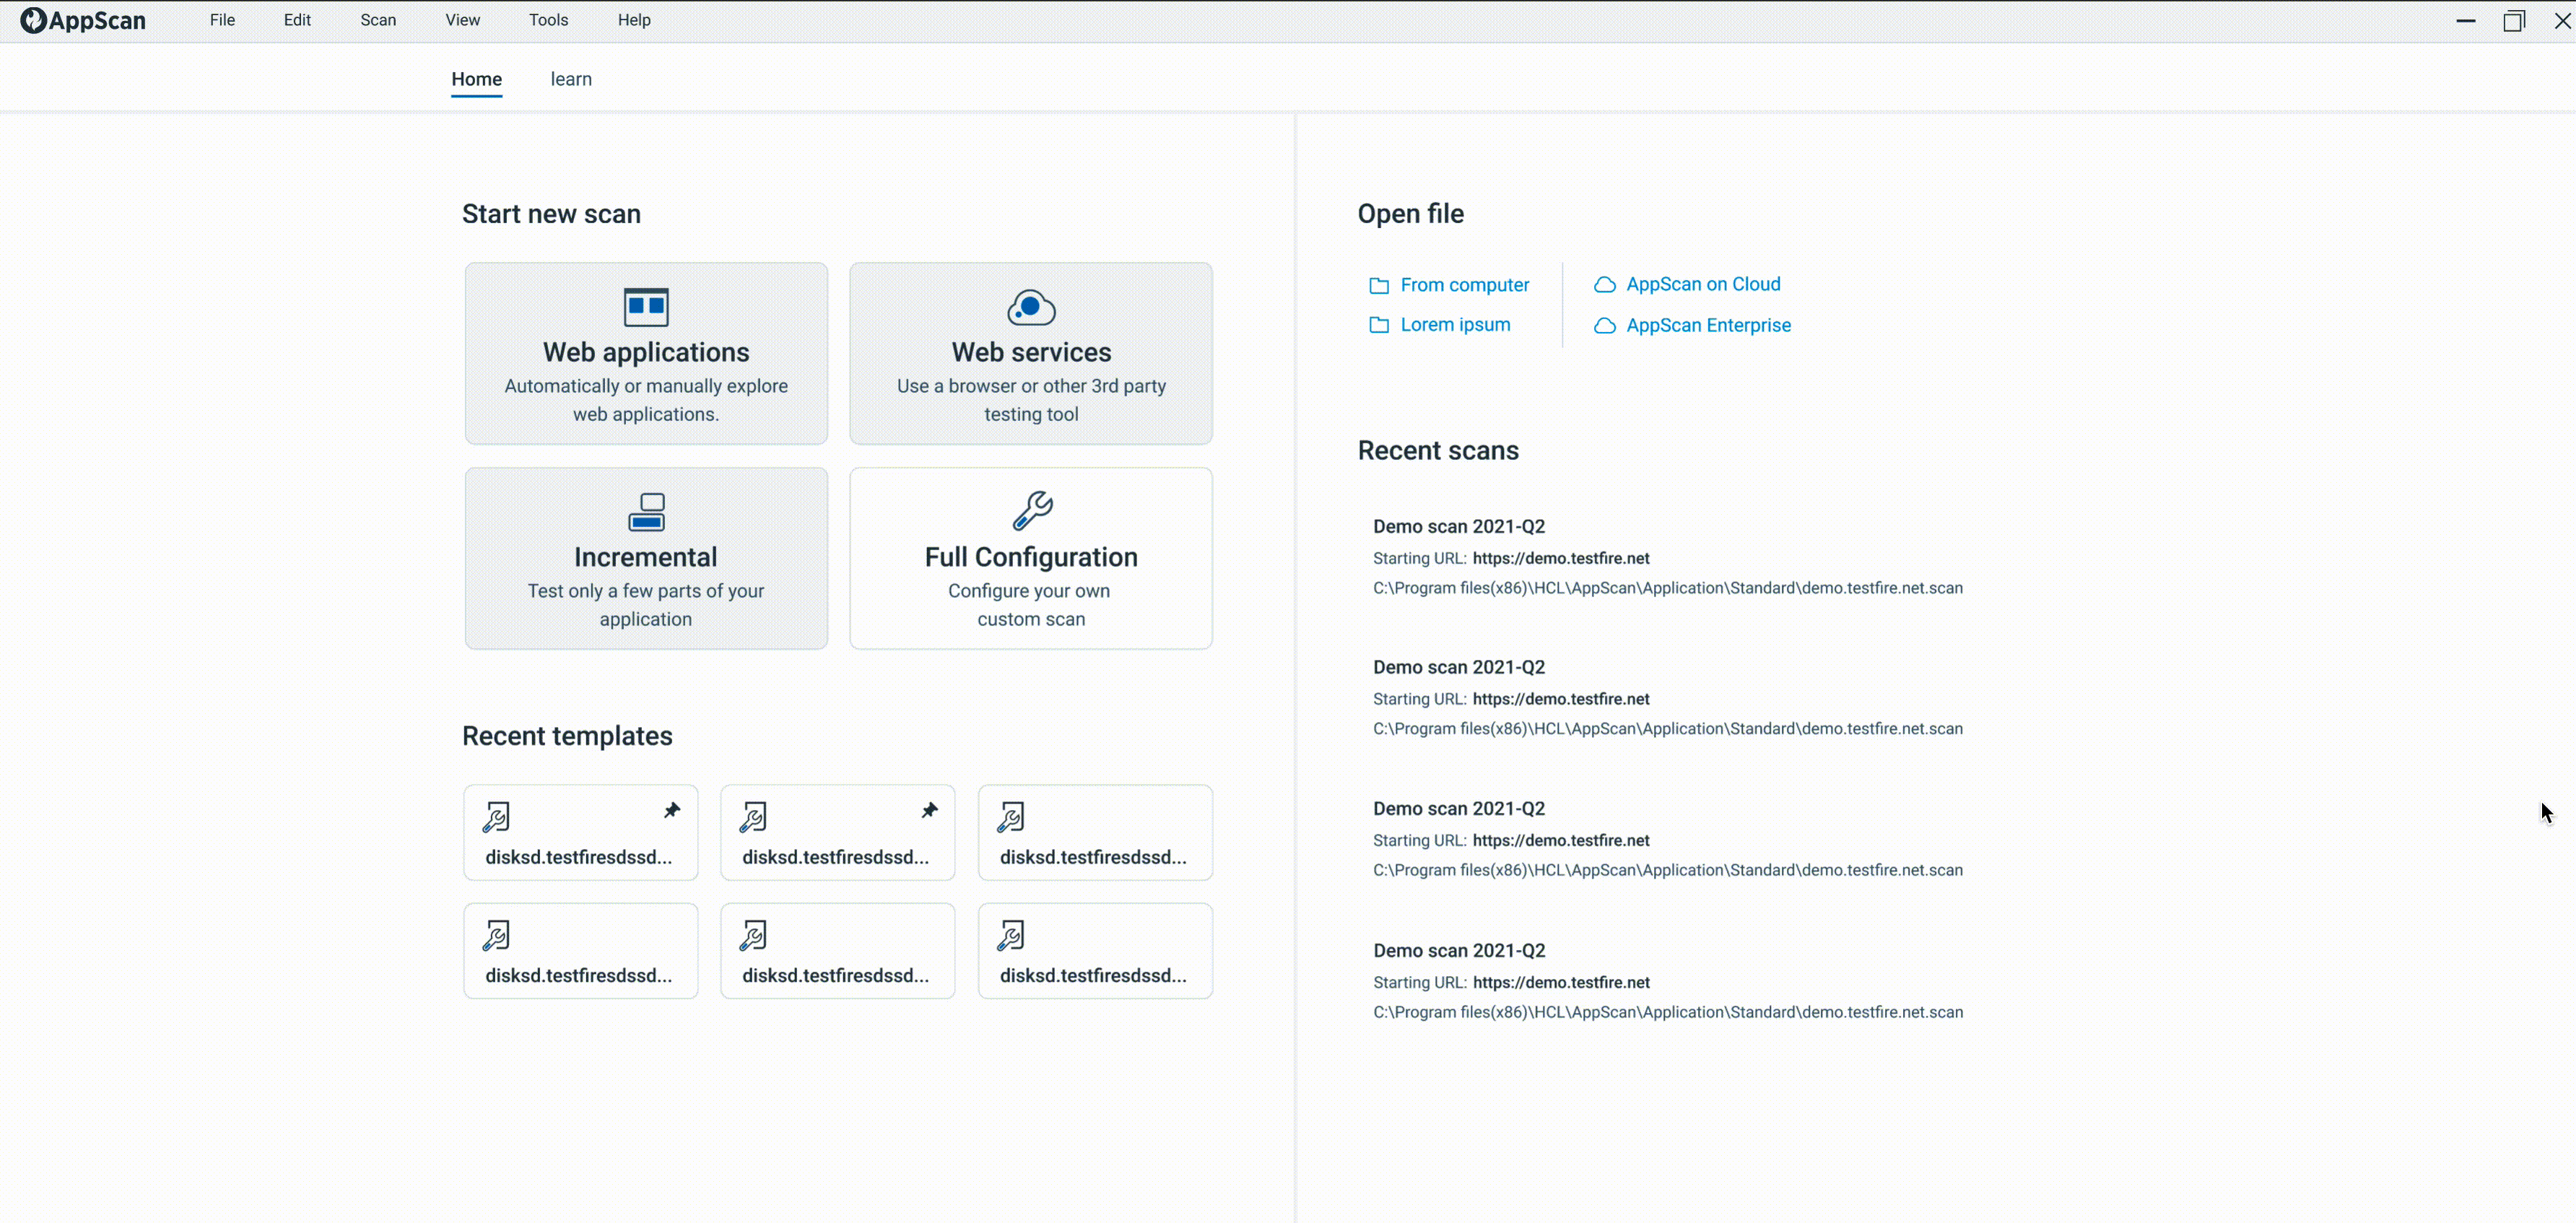Viewport: 2576px width, 1223px height.
Task: Click the Lorem ipsum folder icon
Action: click(1379, 325)
